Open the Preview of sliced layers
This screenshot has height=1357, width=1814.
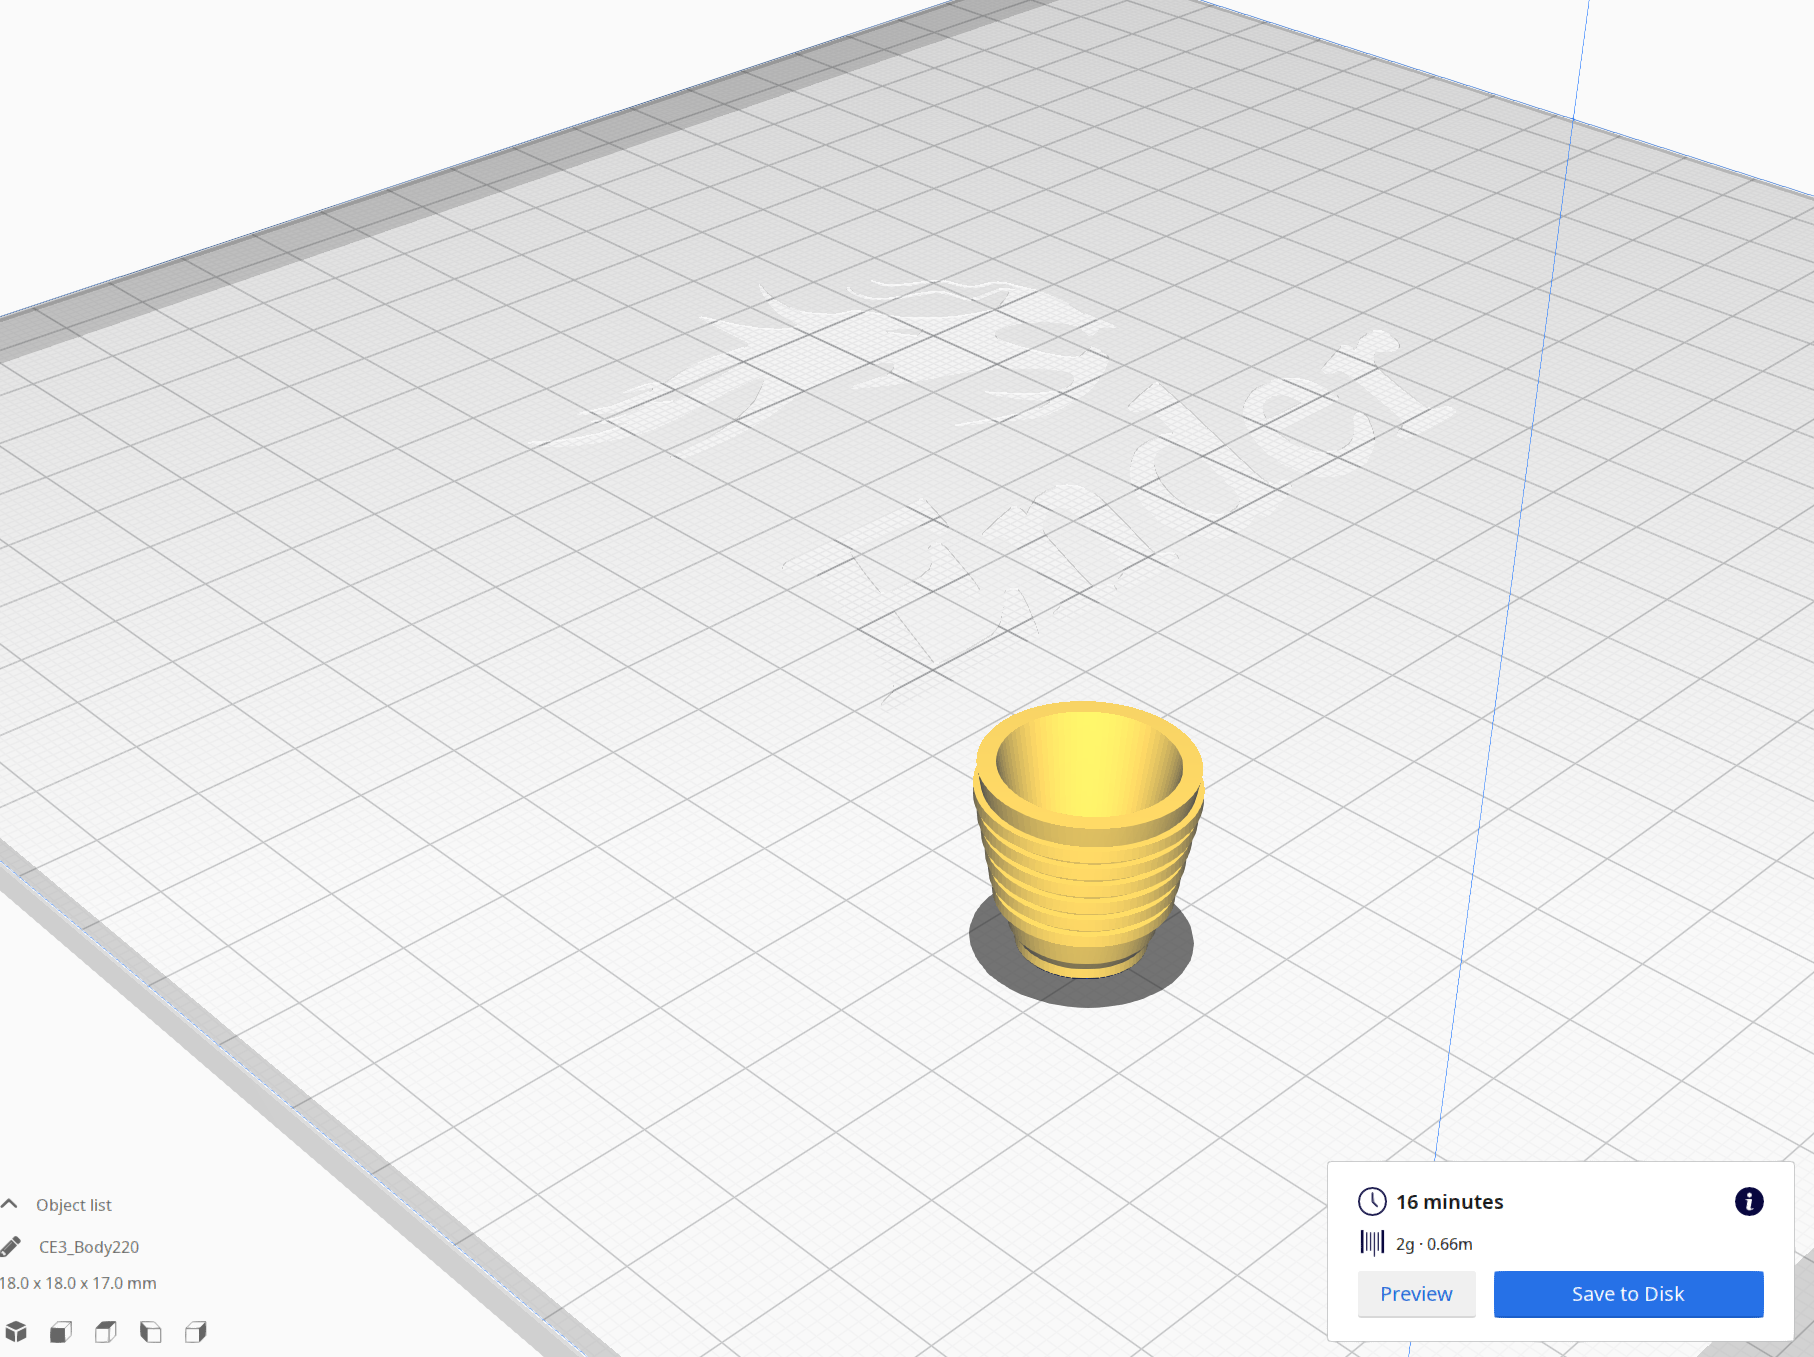(x=1416, y=1294)
